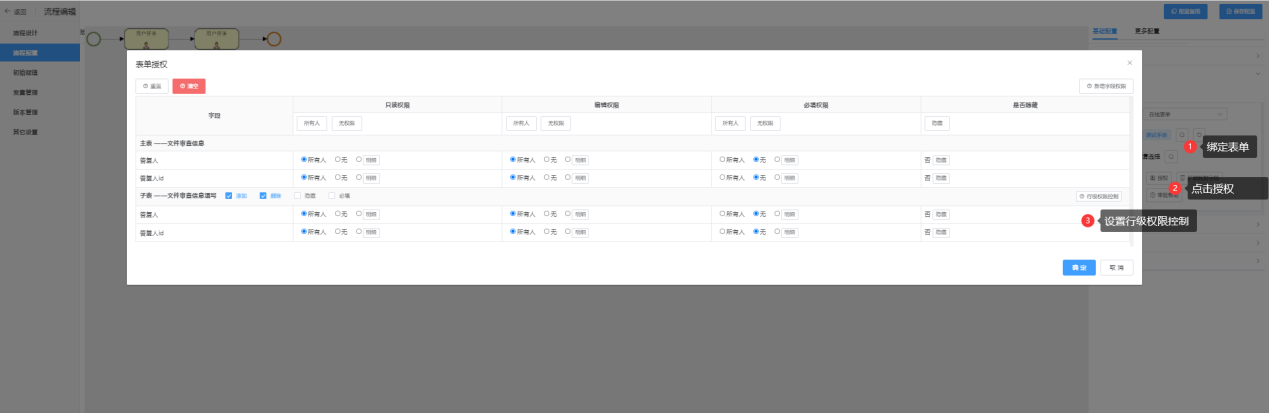This screenshot has width=1269, height=413.
Task: Close the 表单授权 dialog with X
Action: click(1129, 63)
